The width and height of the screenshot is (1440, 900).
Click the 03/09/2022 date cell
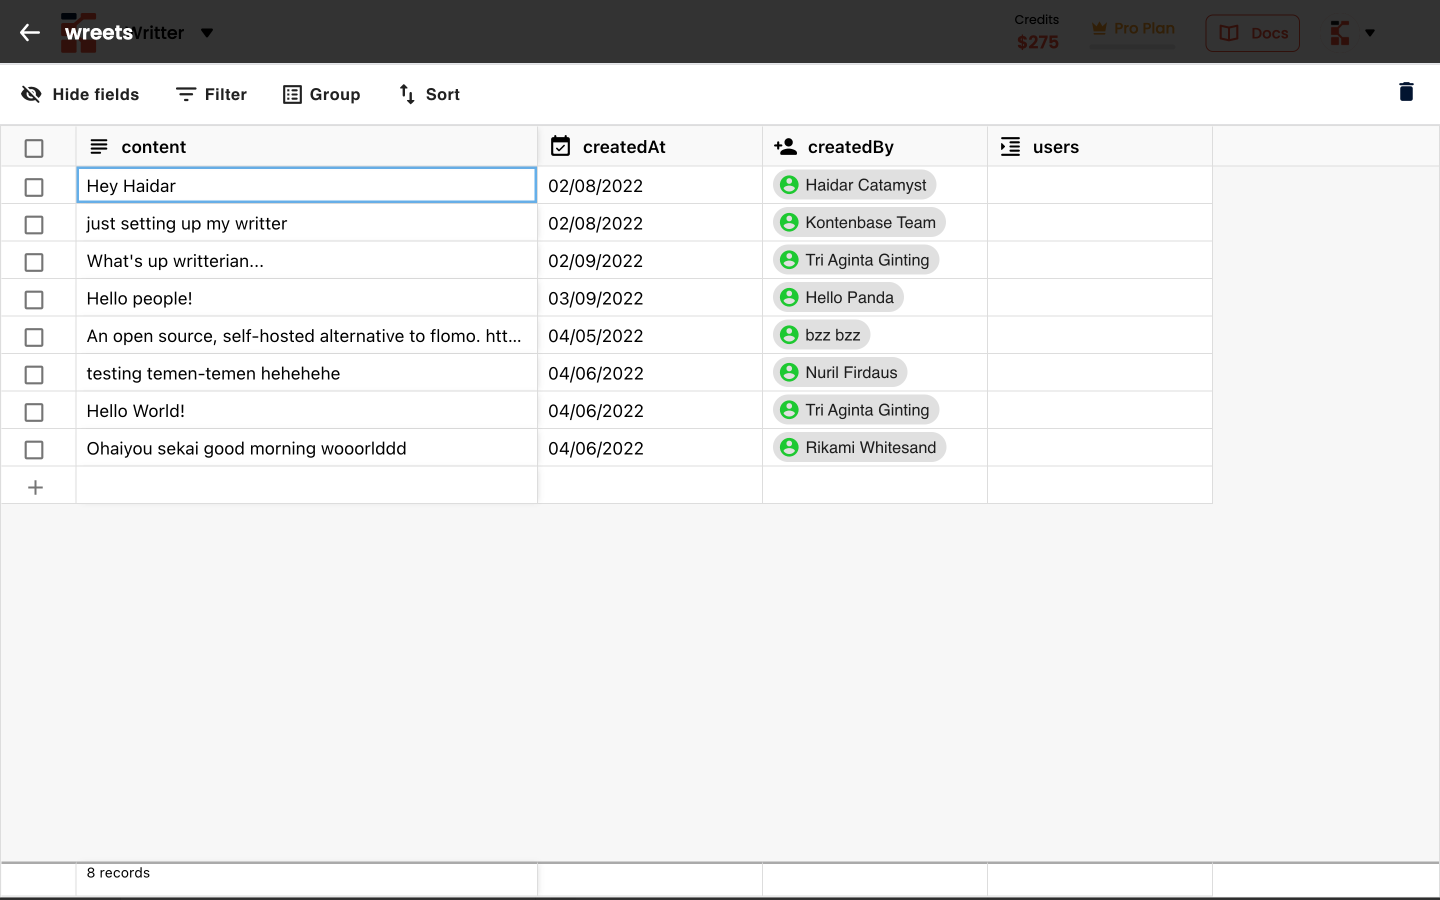tap(650, 298)
